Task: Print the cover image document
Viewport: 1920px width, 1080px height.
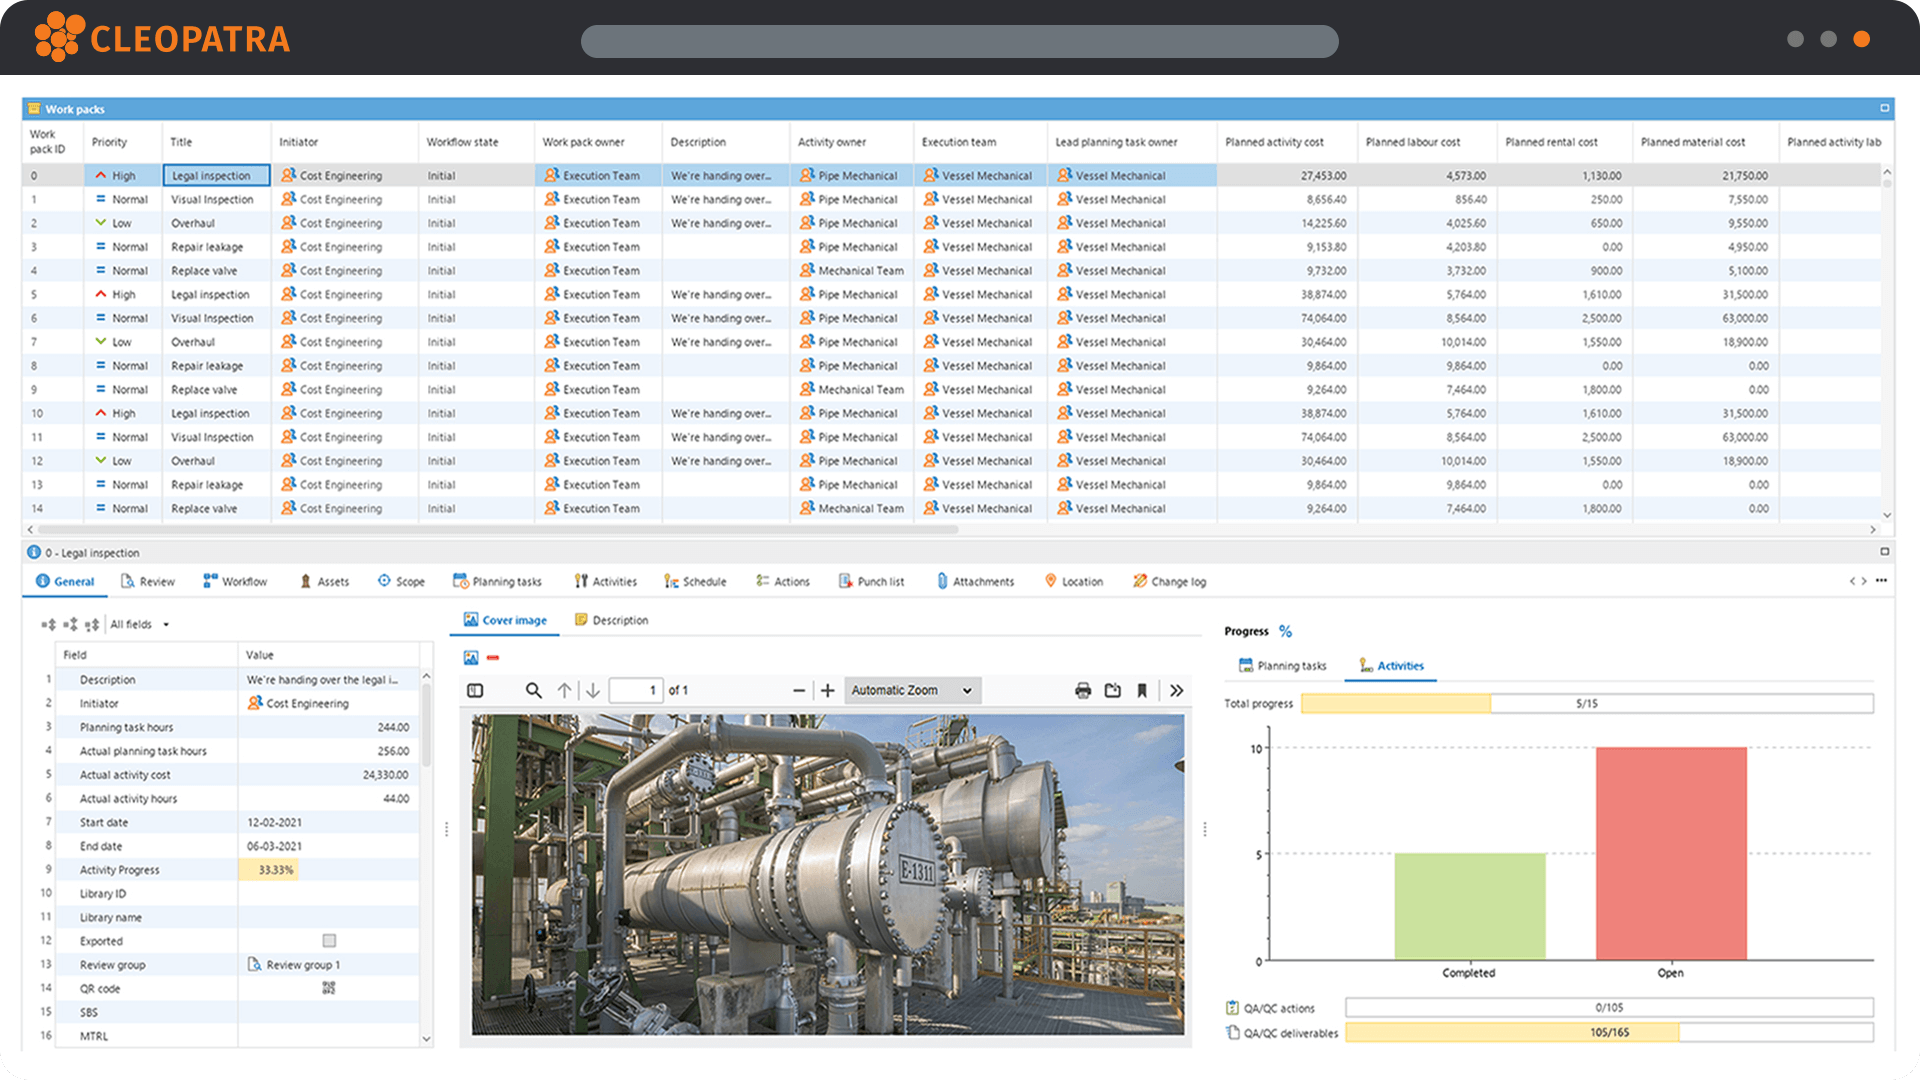Action: [1083, 690]
